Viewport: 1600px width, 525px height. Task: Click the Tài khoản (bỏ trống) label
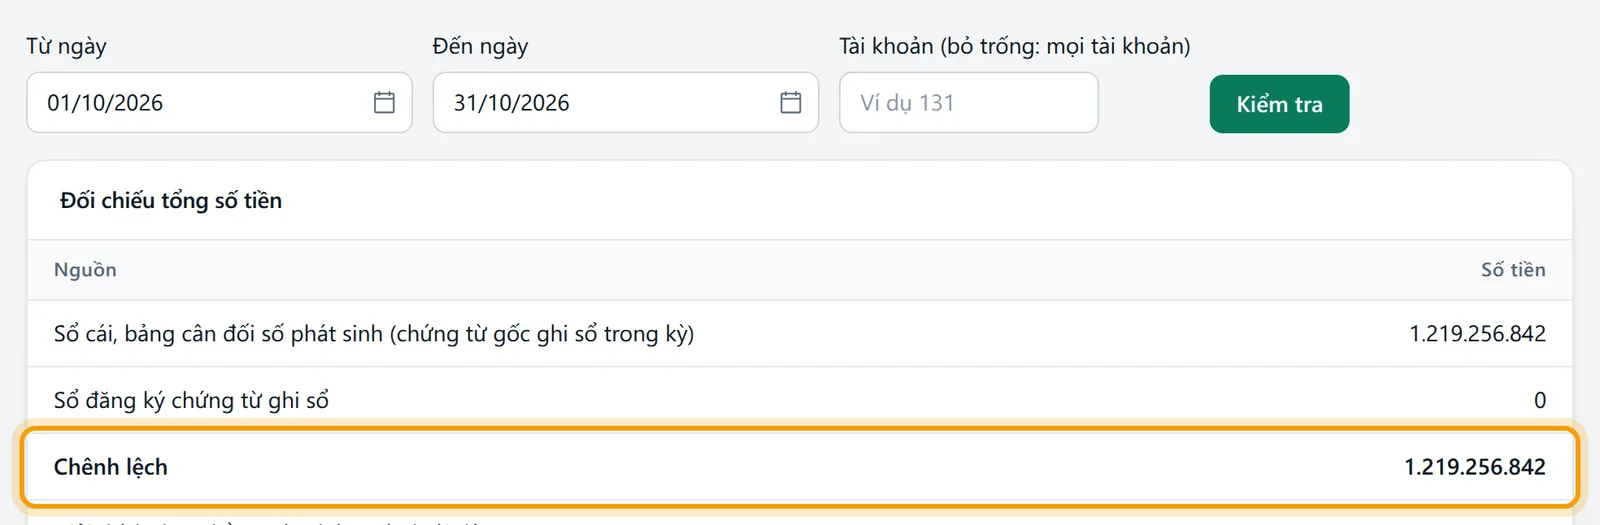pyautogui.click(x=1014, y=46)
